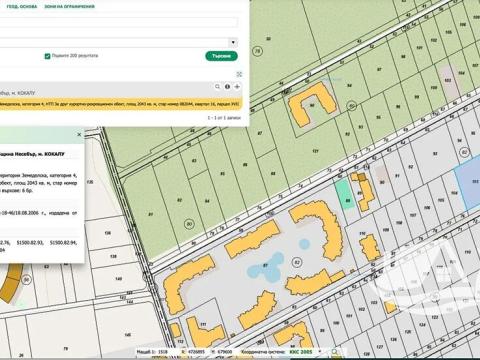Switch to the Геод. основа tab
The image size is (480, 360).
[x=22, y=6]
